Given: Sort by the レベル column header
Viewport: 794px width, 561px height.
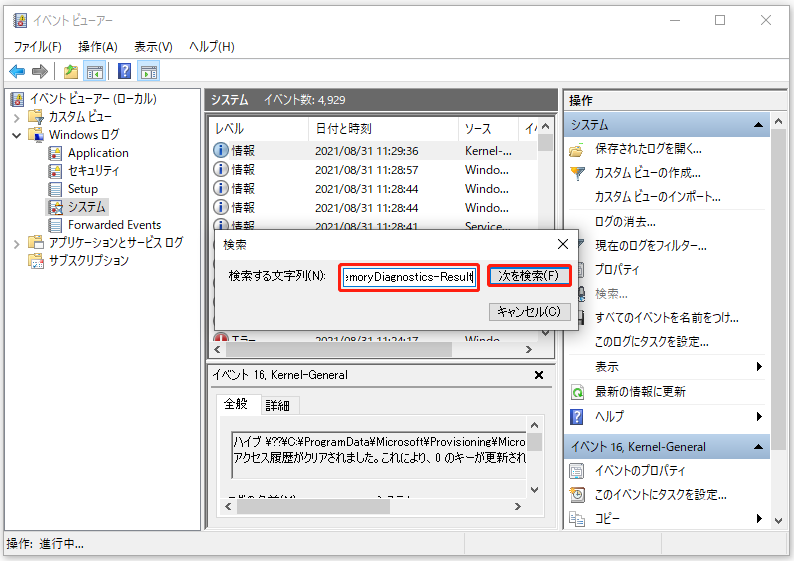Looking at the screenshot, I should point(258,129).
